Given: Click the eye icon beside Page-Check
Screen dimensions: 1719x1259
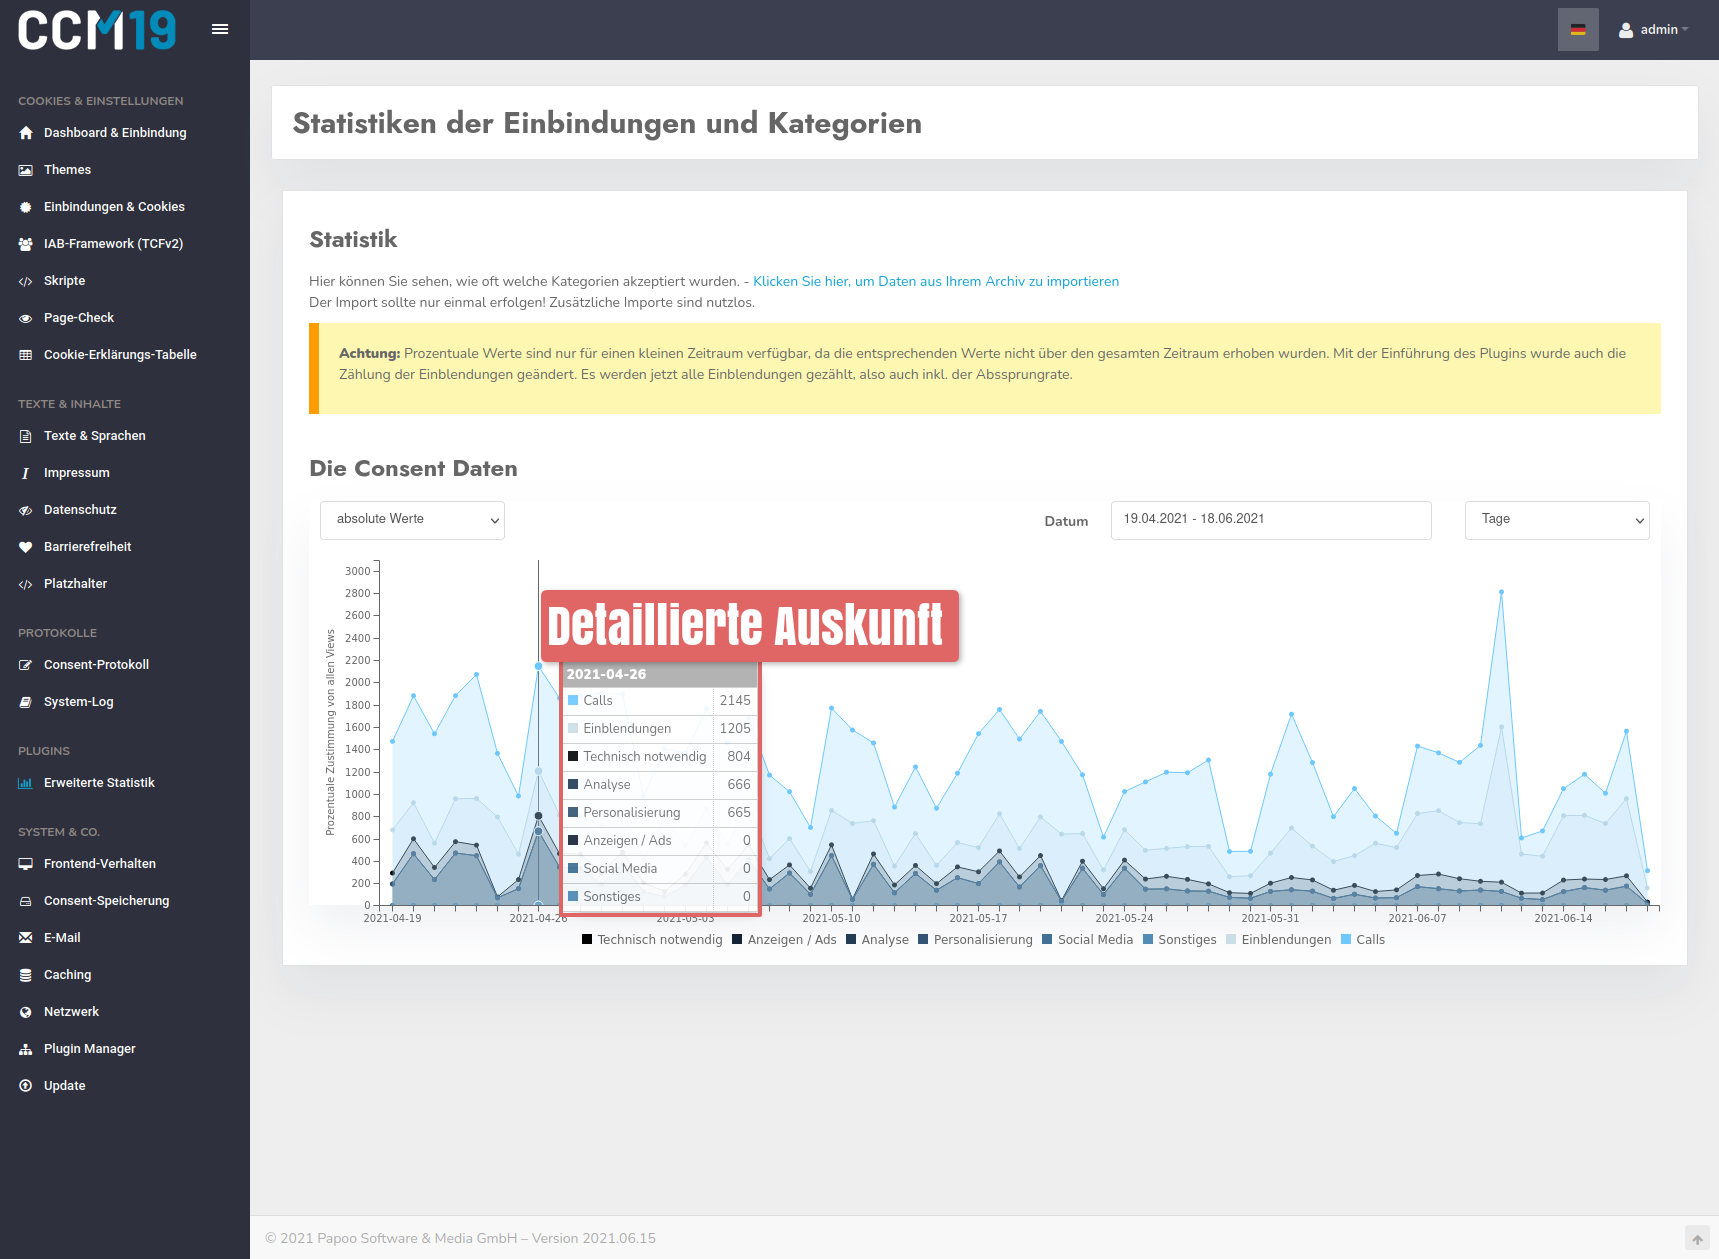Looking at the screenshot, I should [x=26, y=318].
